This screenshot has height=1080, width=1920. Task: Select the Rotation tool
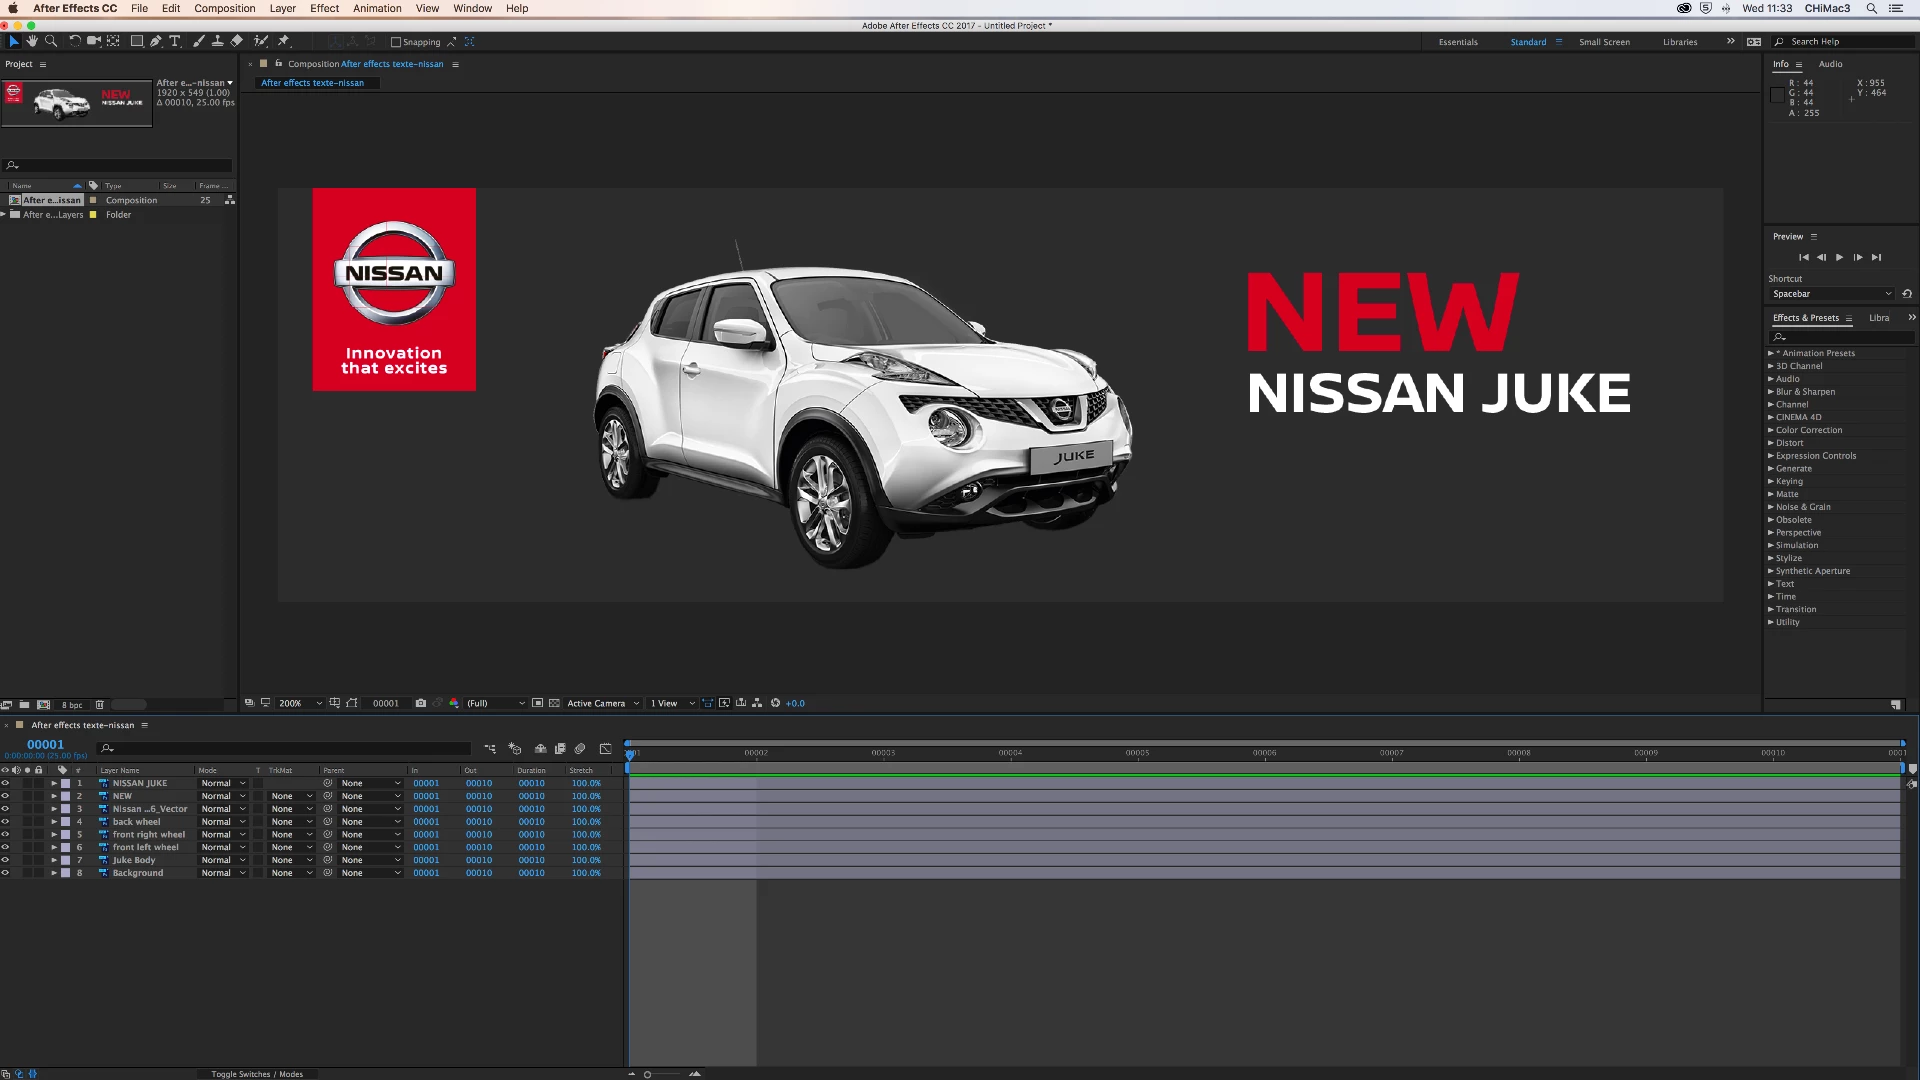[74, 41]
